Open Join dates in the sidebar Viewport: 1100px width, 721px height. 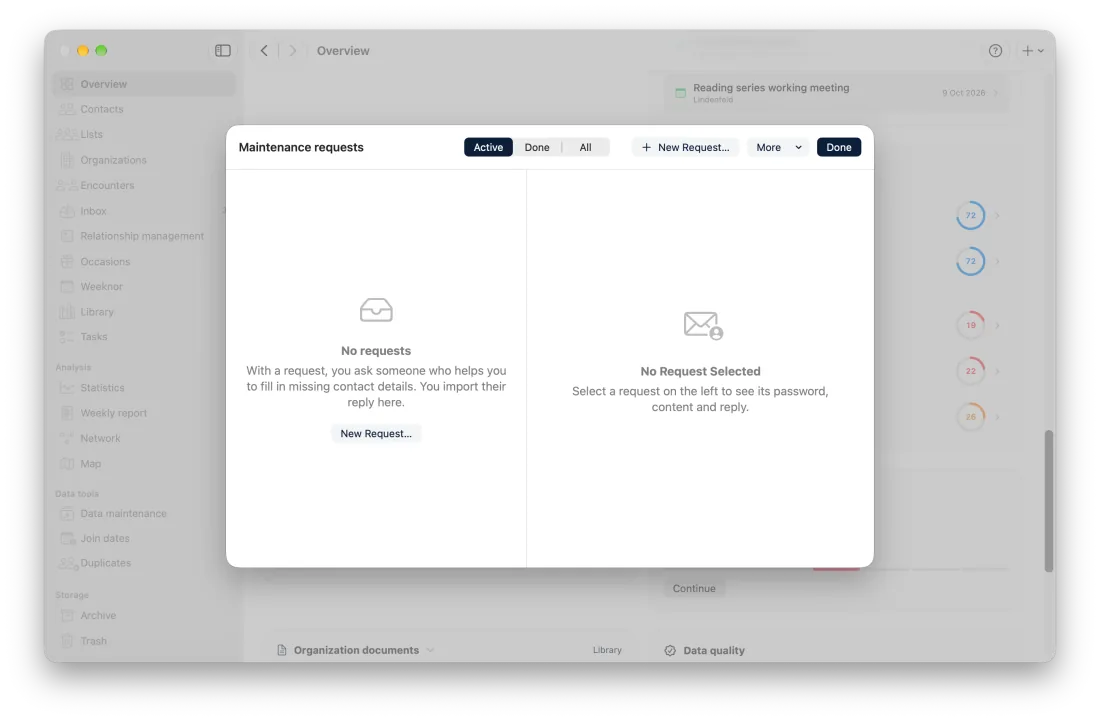coord(144,538)
